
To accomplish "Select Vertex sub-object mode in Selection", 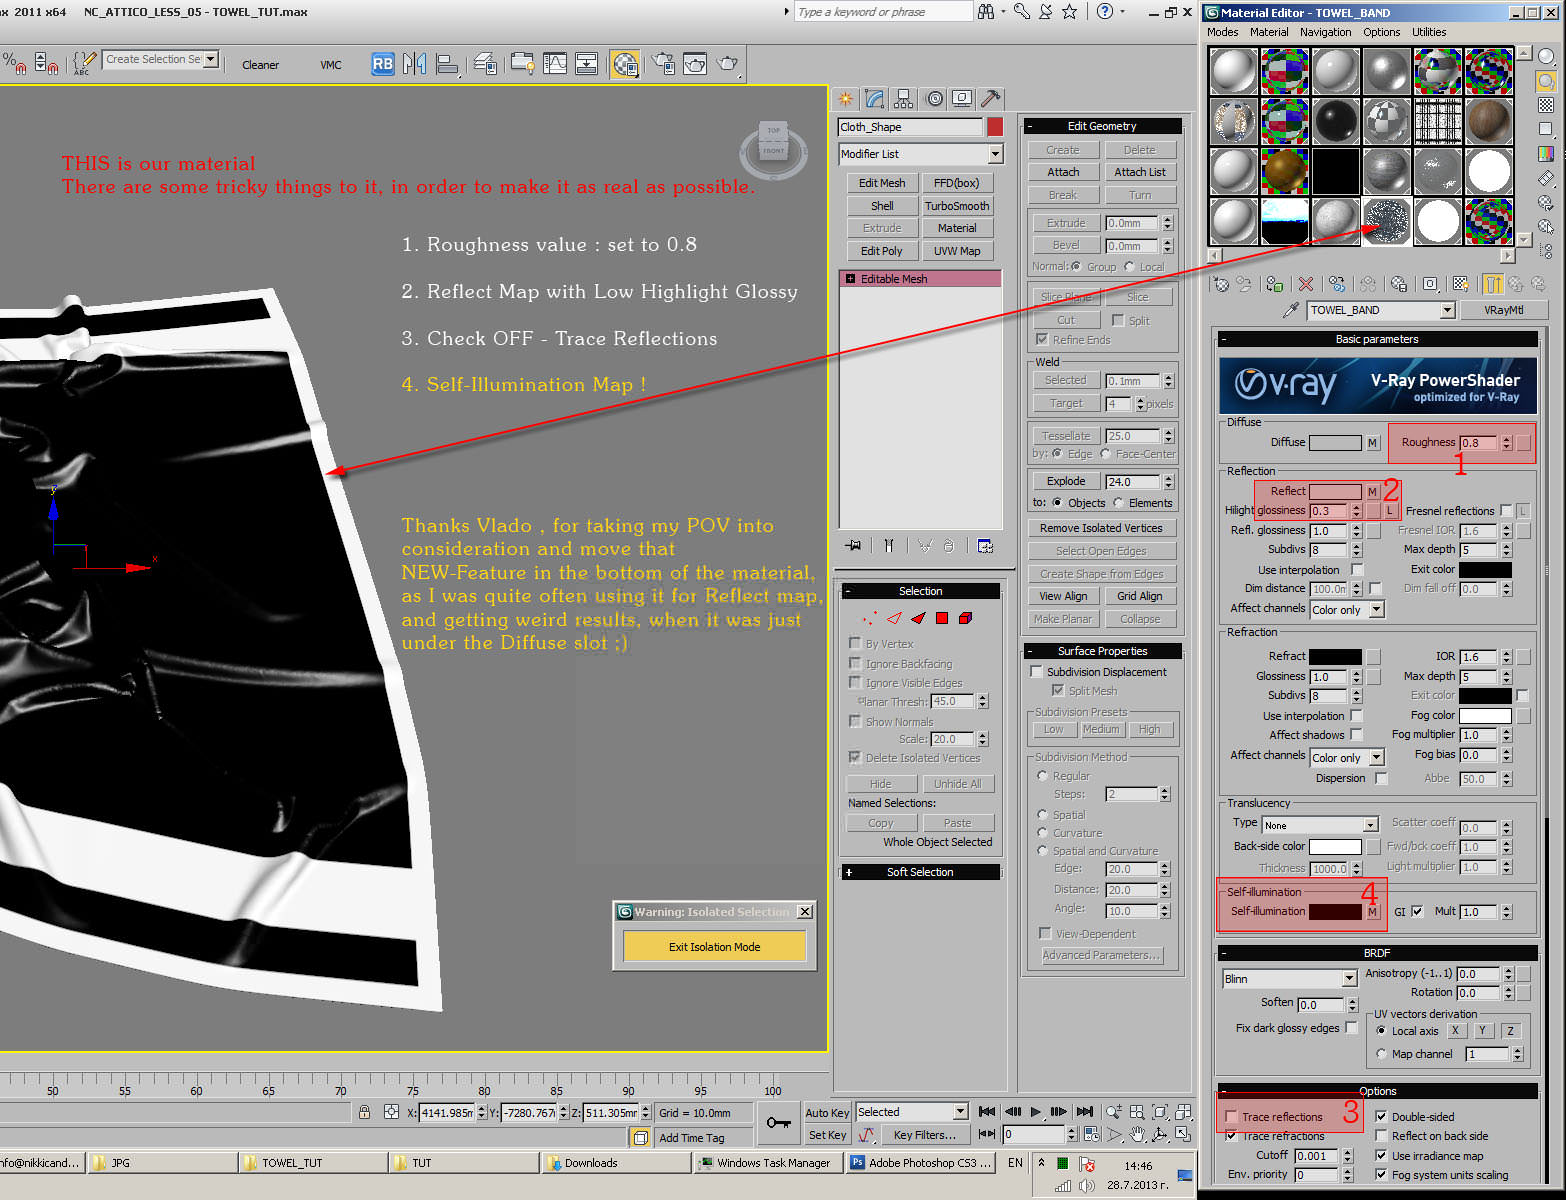I will click(x=870, y=618).
